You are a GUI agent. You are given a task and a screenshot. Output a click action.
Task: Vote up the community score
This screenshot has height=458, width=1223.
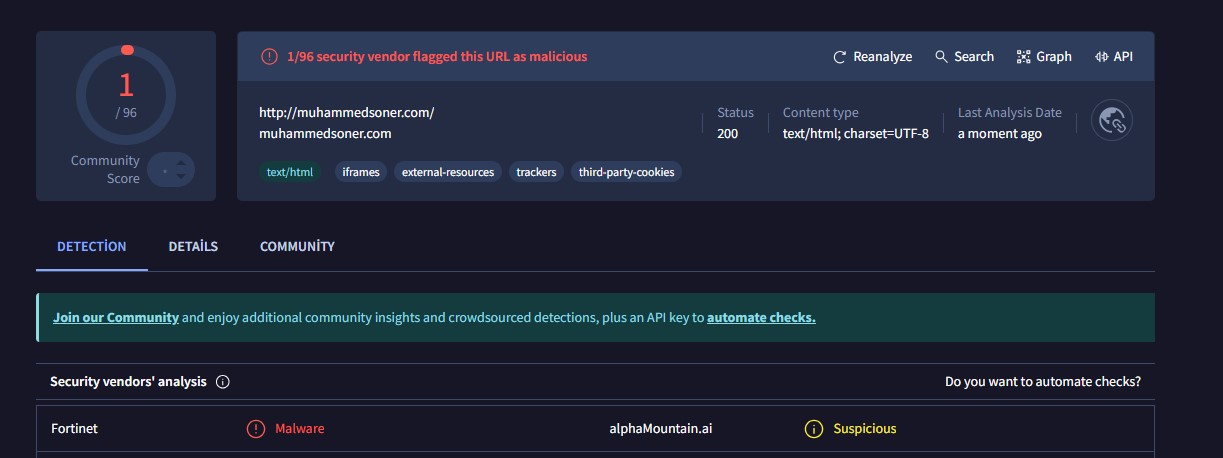tap(180, 163)
